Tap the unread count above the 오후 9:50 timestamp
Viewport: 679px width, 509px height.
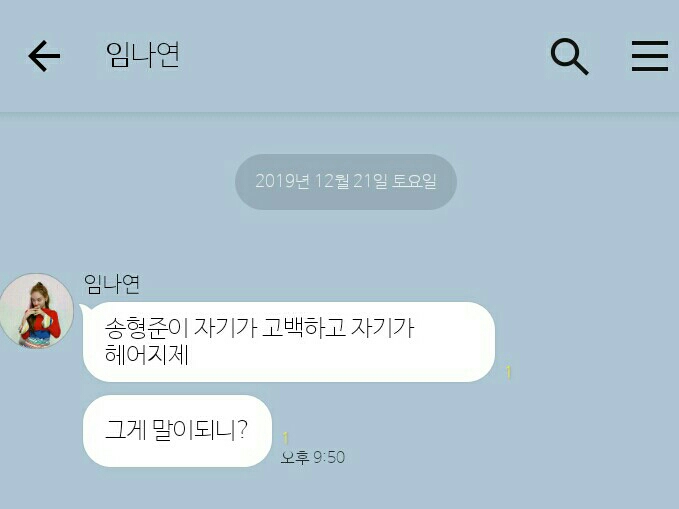tap(285, 438)
